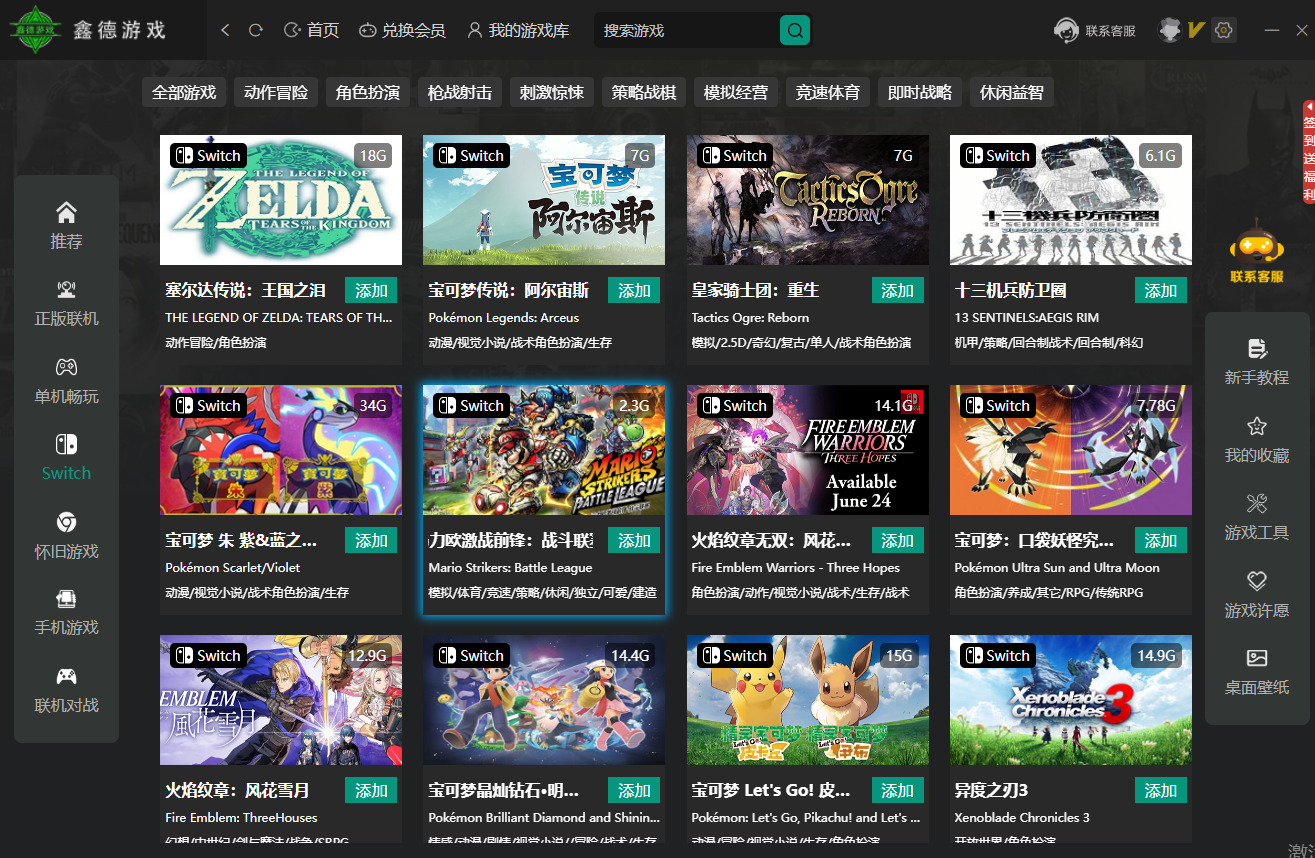Add Pokémon Ultra Sun and Ultra Moon
This screenshot has width=1315, height=858.
(x=1160, y=541)
